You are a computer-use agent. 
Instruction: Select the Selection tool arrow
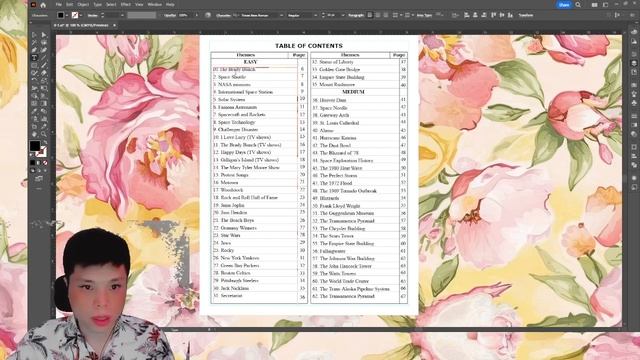(34, 35)
